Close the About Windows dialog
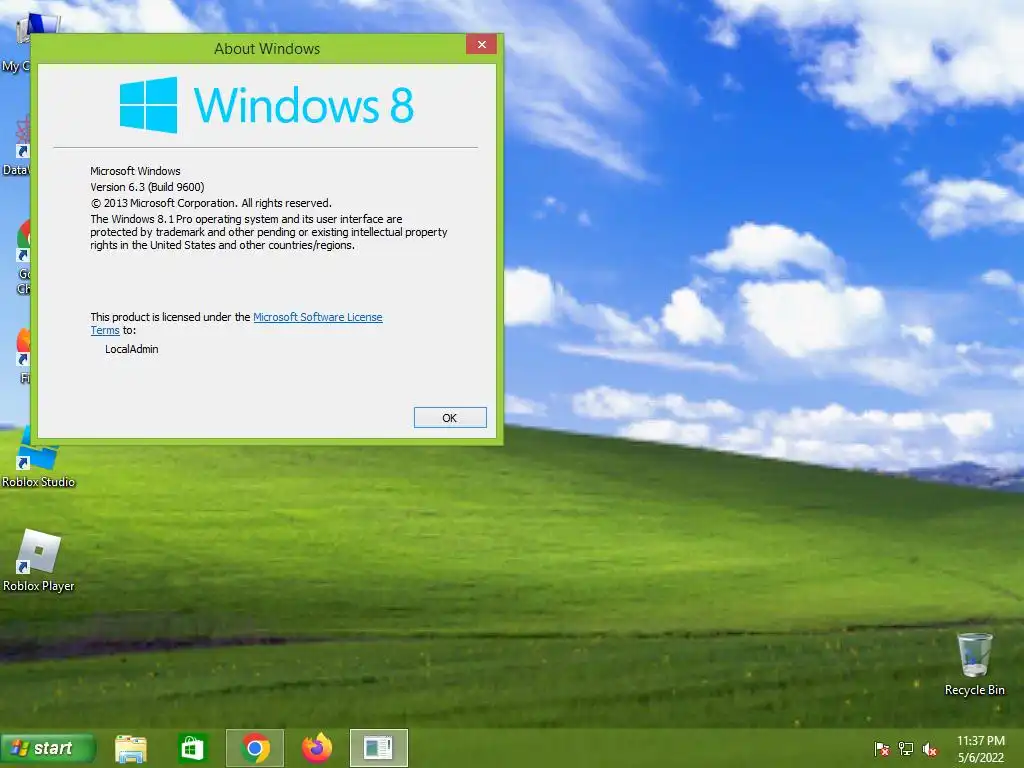The image size is (1024, 768). tap(481, 44)
